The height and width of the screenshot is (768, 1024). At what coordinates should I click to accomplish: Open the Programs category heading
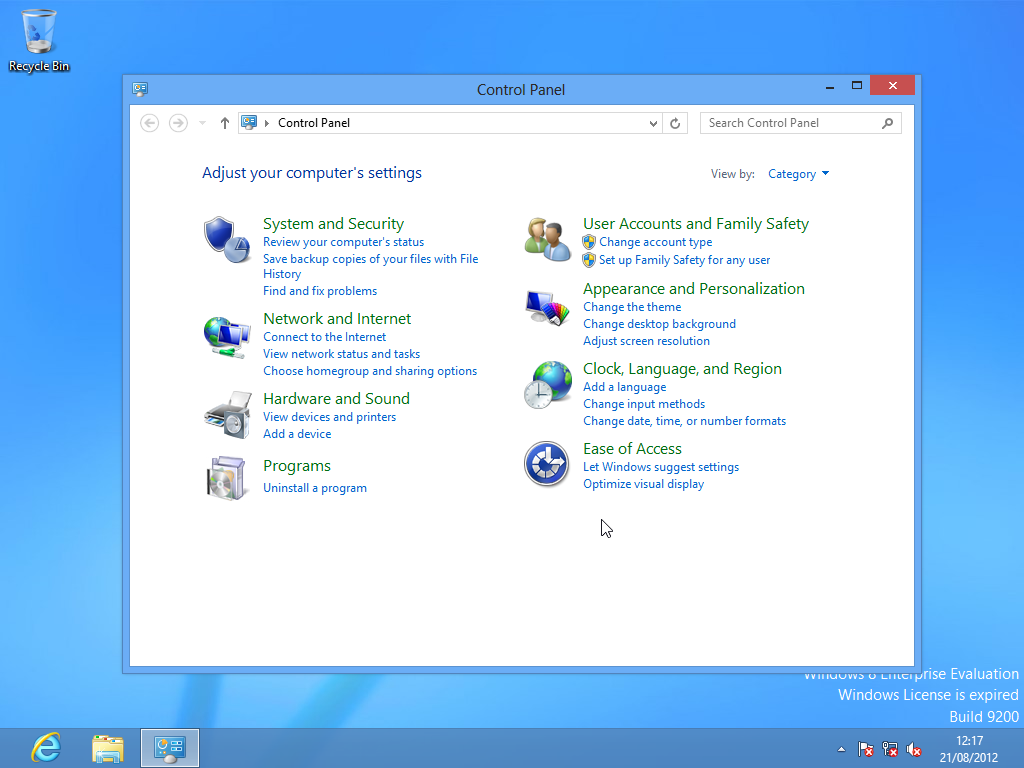pyautogui.click(x=296, y=466)
